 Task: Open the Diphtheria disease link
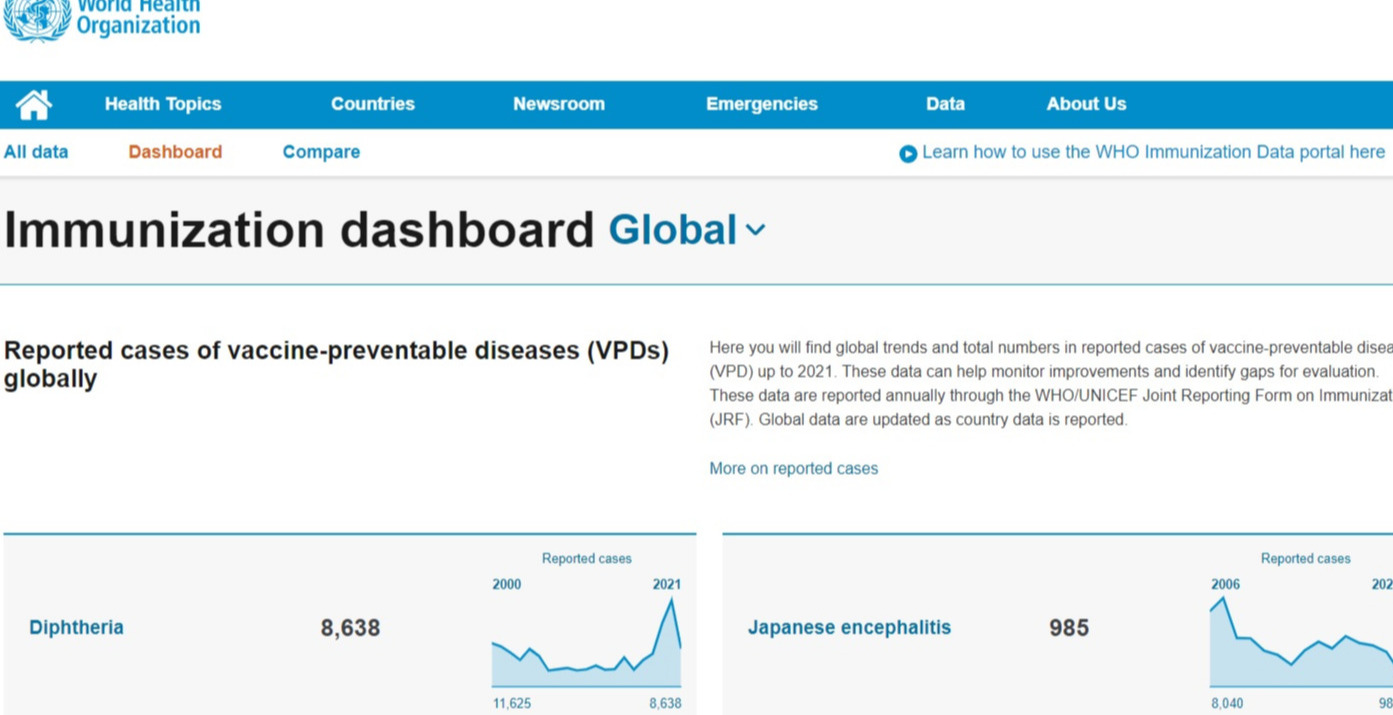click(76, 628)
